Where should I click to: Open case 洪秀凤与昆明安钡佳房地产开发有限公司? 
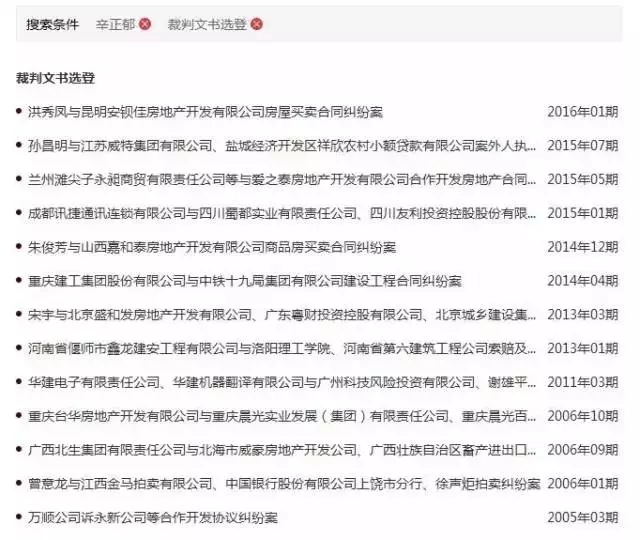point(205,111)
